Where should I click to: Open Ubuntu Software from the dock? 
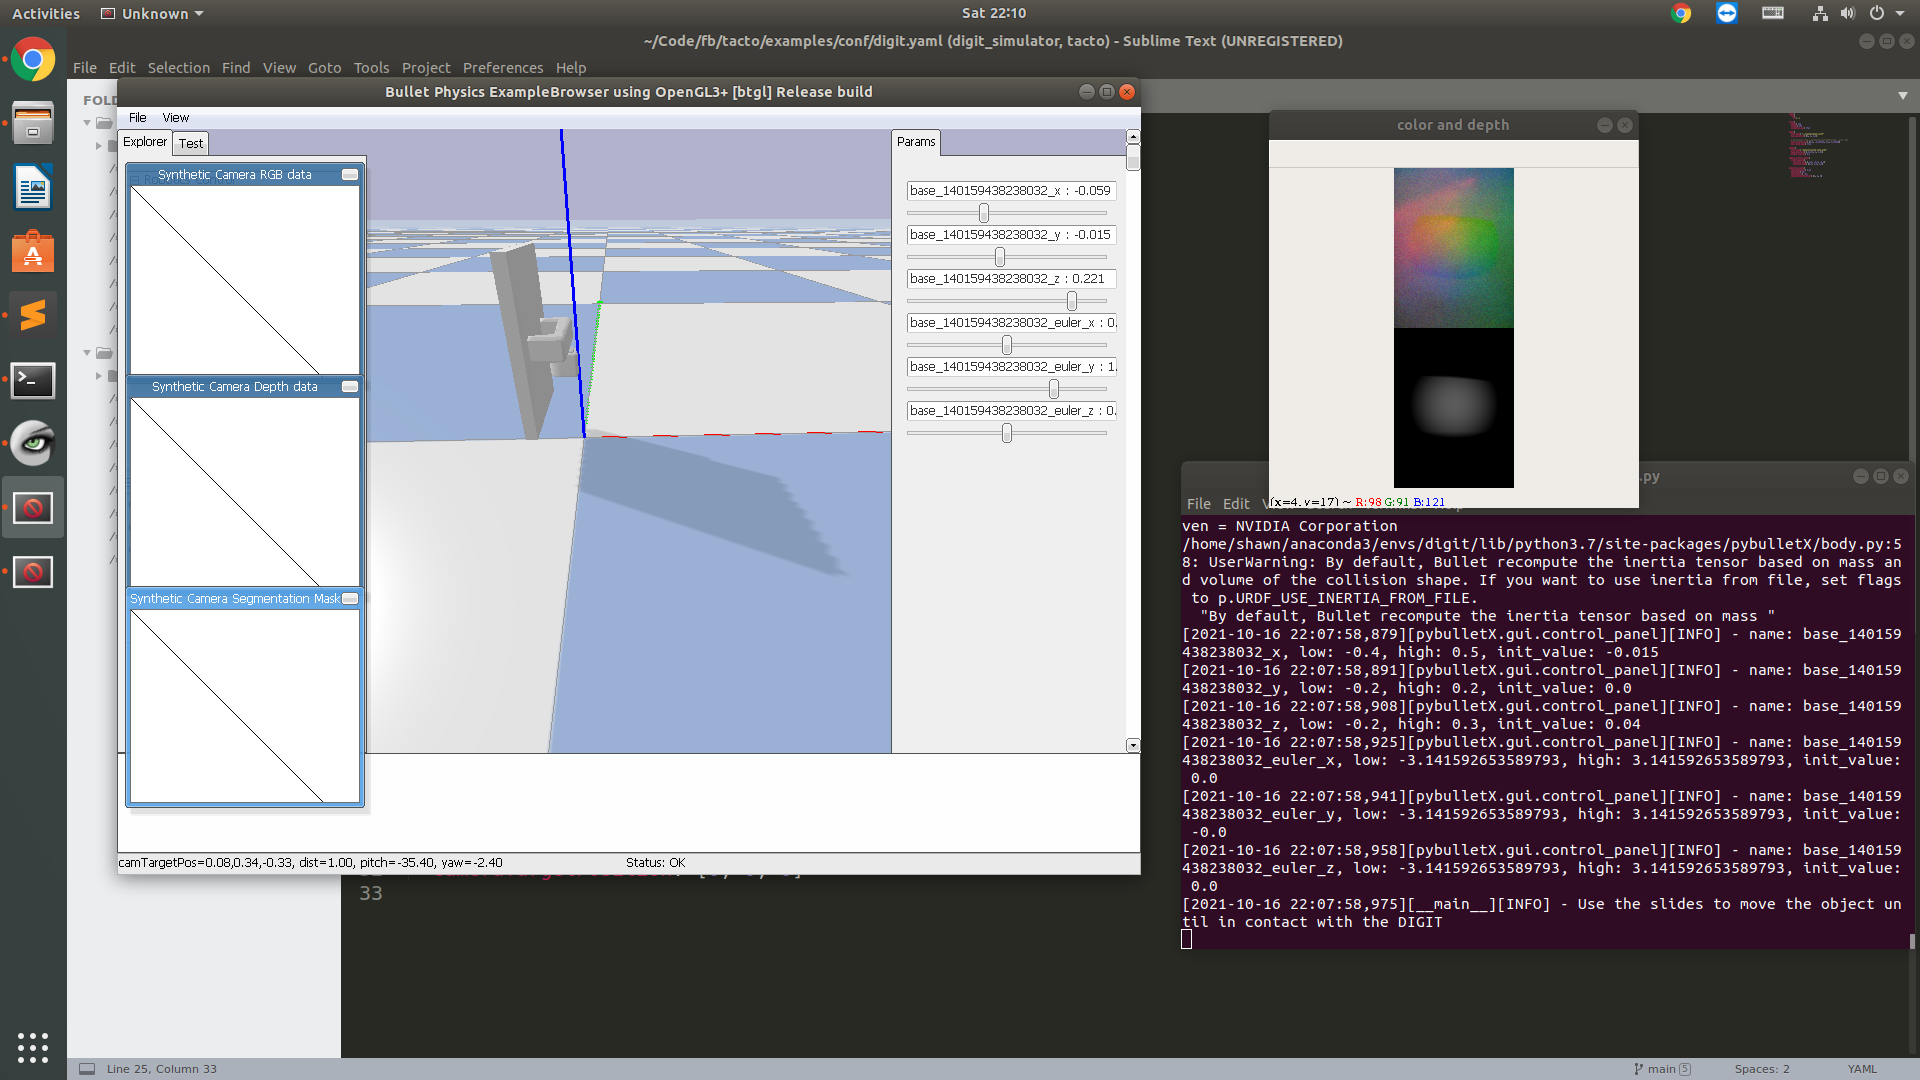click(x=33, y=251)
